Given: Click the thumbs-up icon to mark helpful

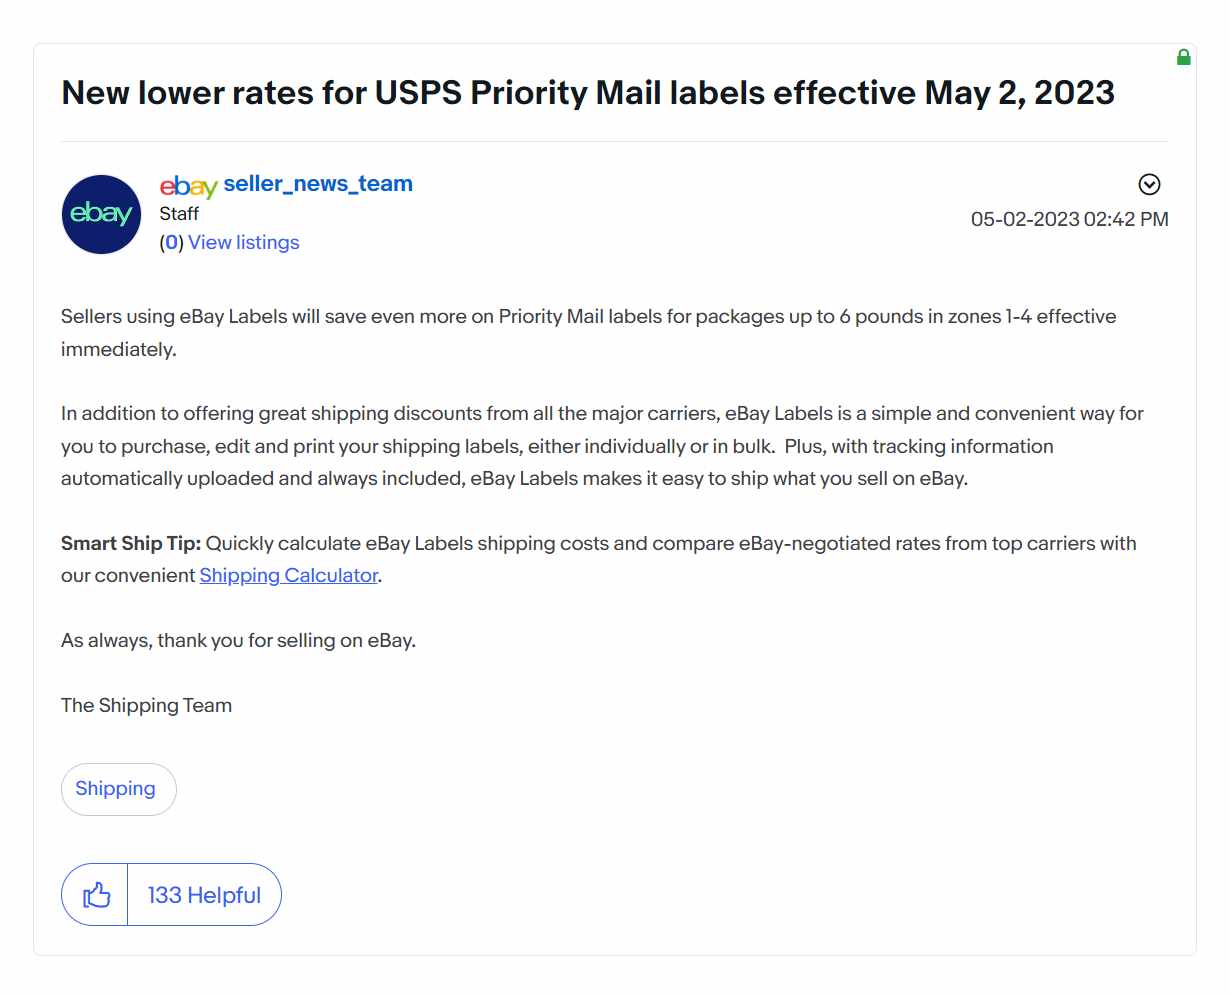Looking at the screenshot, I should pos(96,895).
